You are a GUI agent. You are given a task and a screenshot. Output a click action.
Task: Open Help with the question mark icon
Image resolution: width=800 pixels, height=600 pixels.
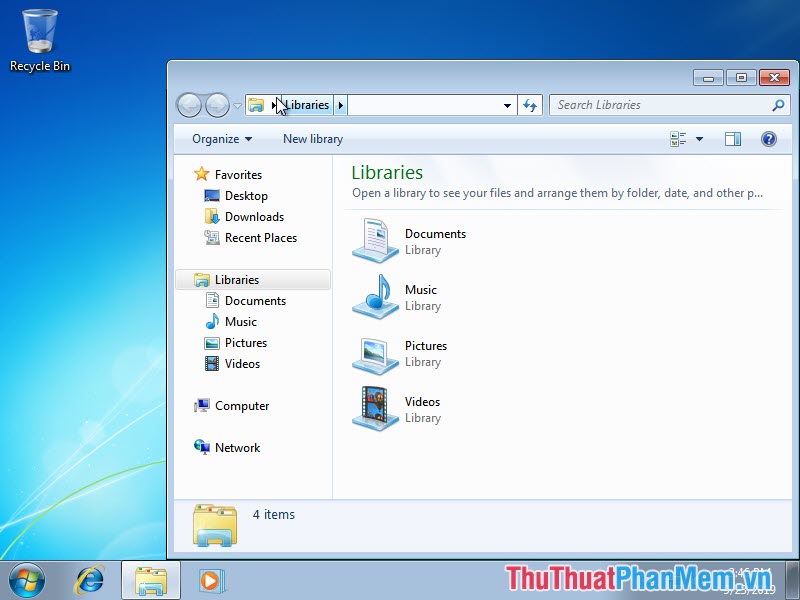(x=769, y=138)
